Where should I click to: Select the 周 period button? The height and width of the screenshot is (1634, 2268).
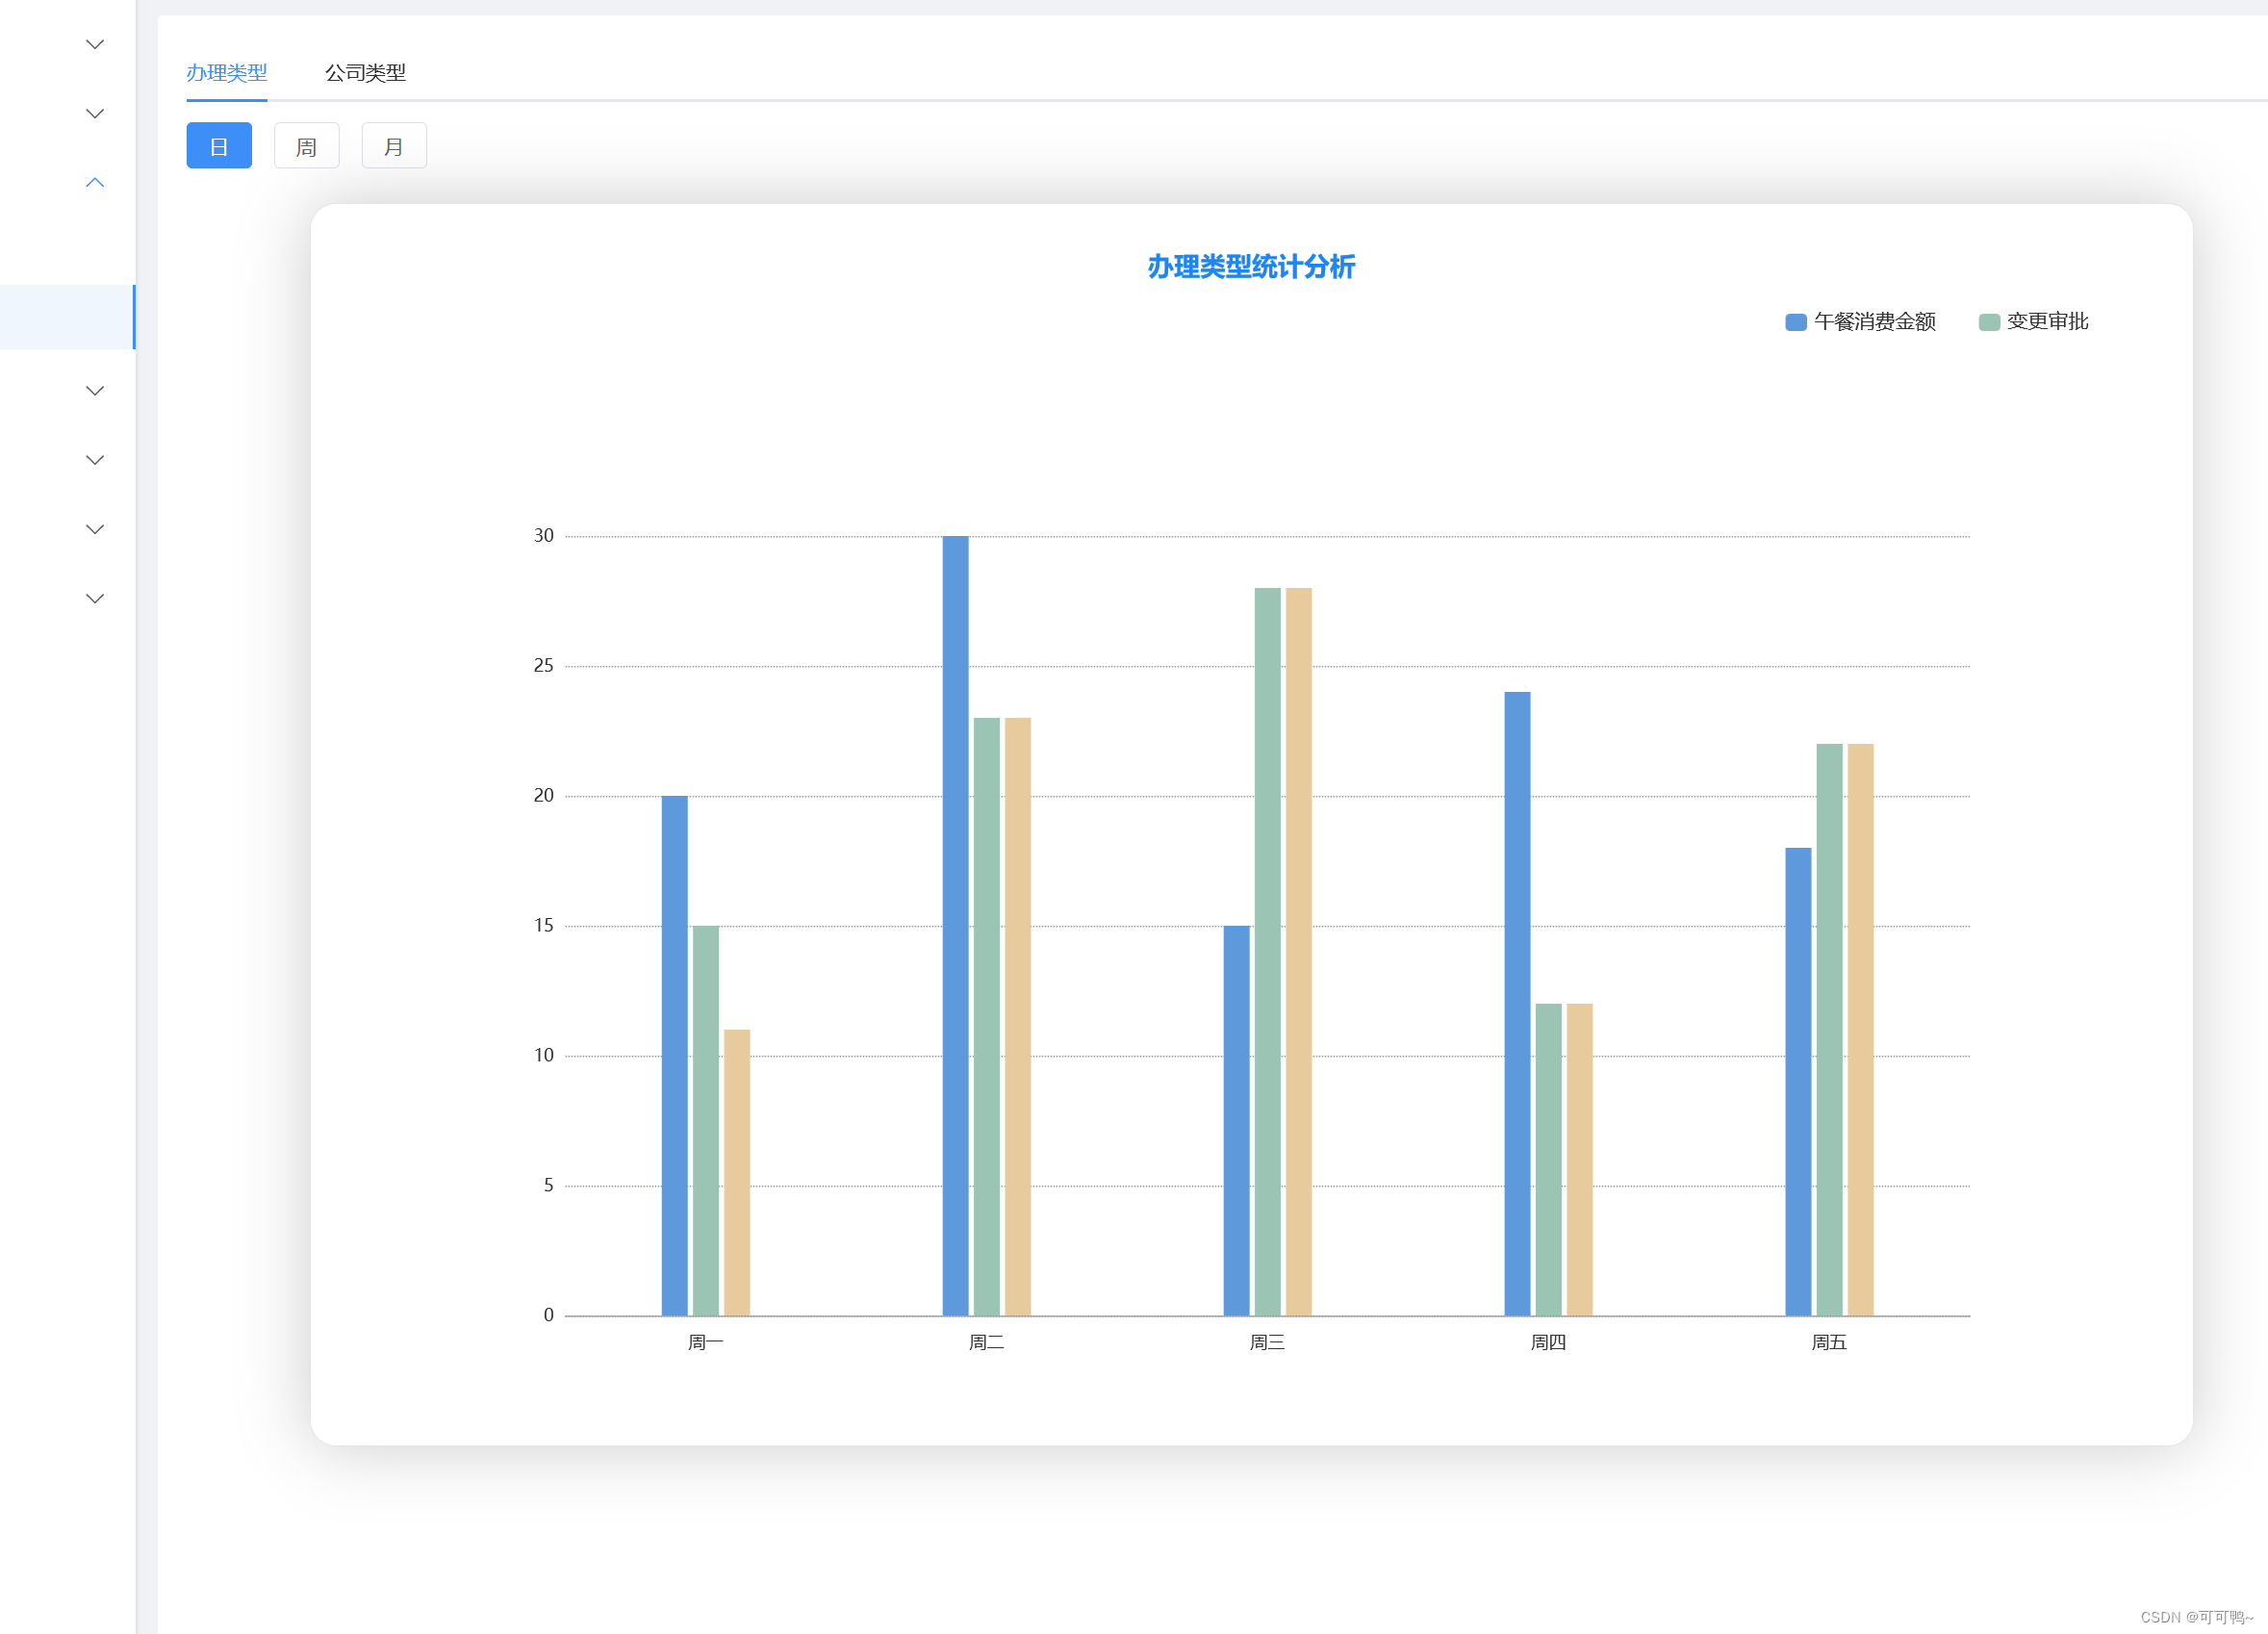point(306,146)
